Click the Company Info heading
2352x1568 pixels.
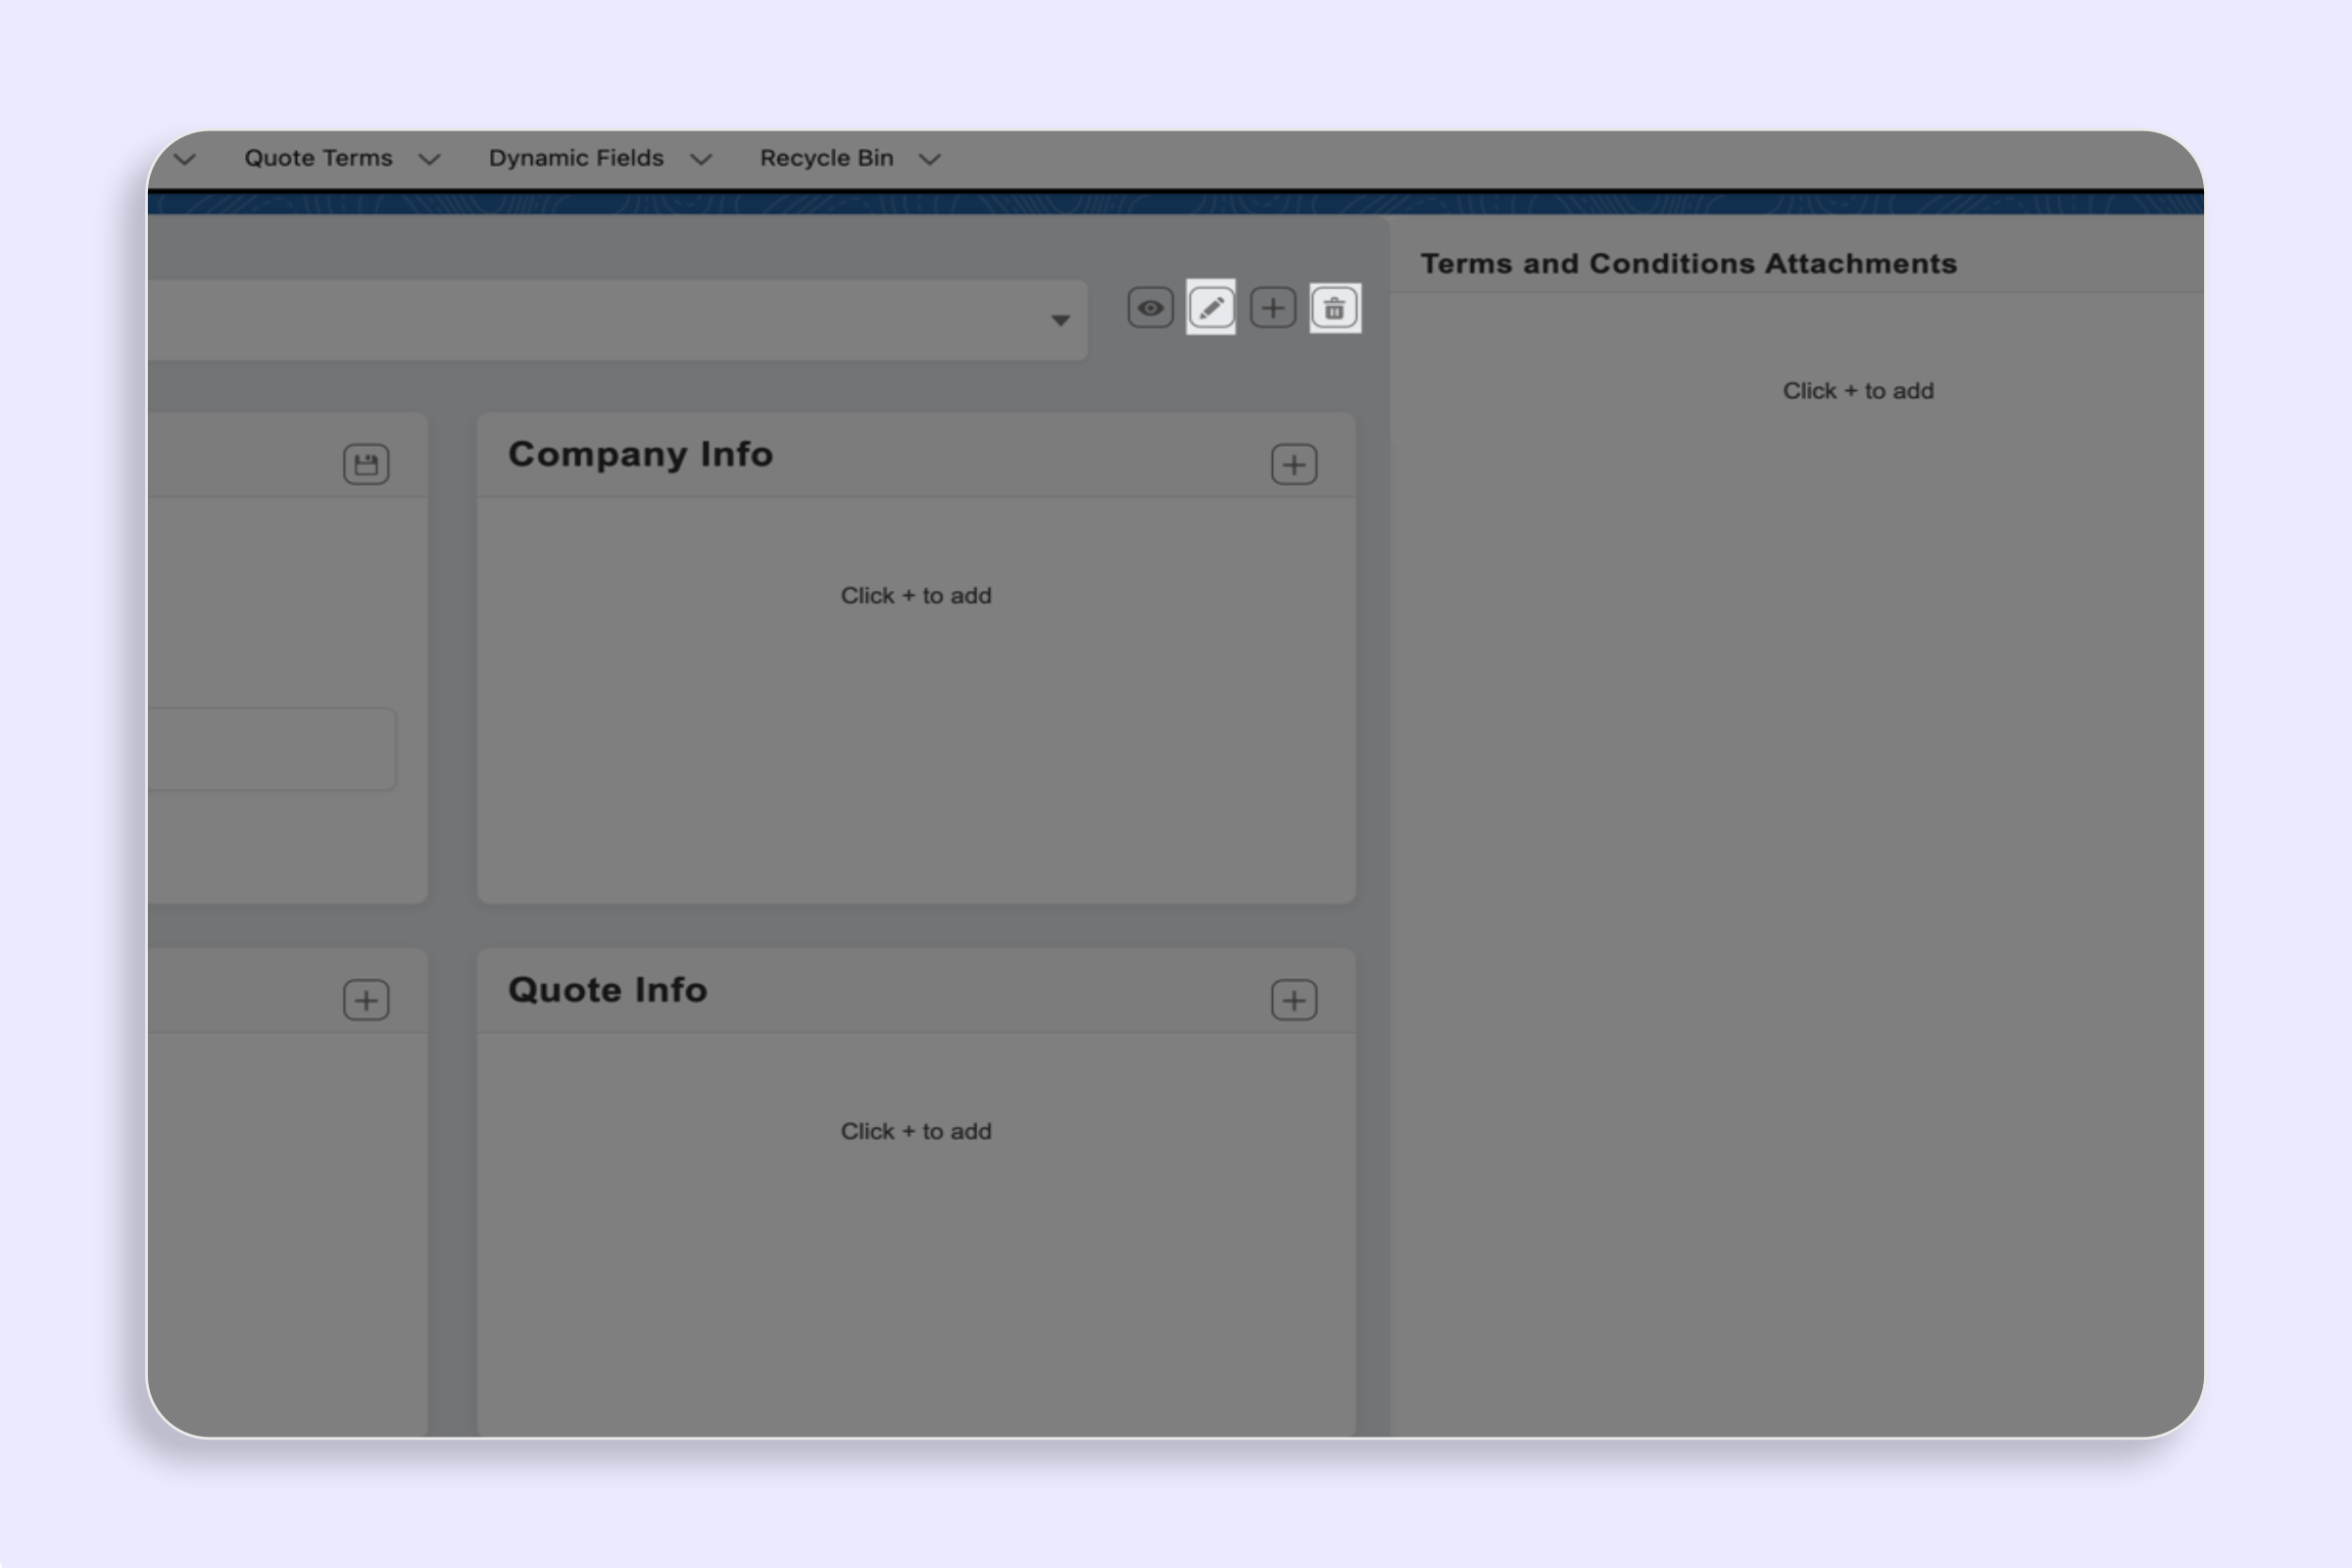640,454
